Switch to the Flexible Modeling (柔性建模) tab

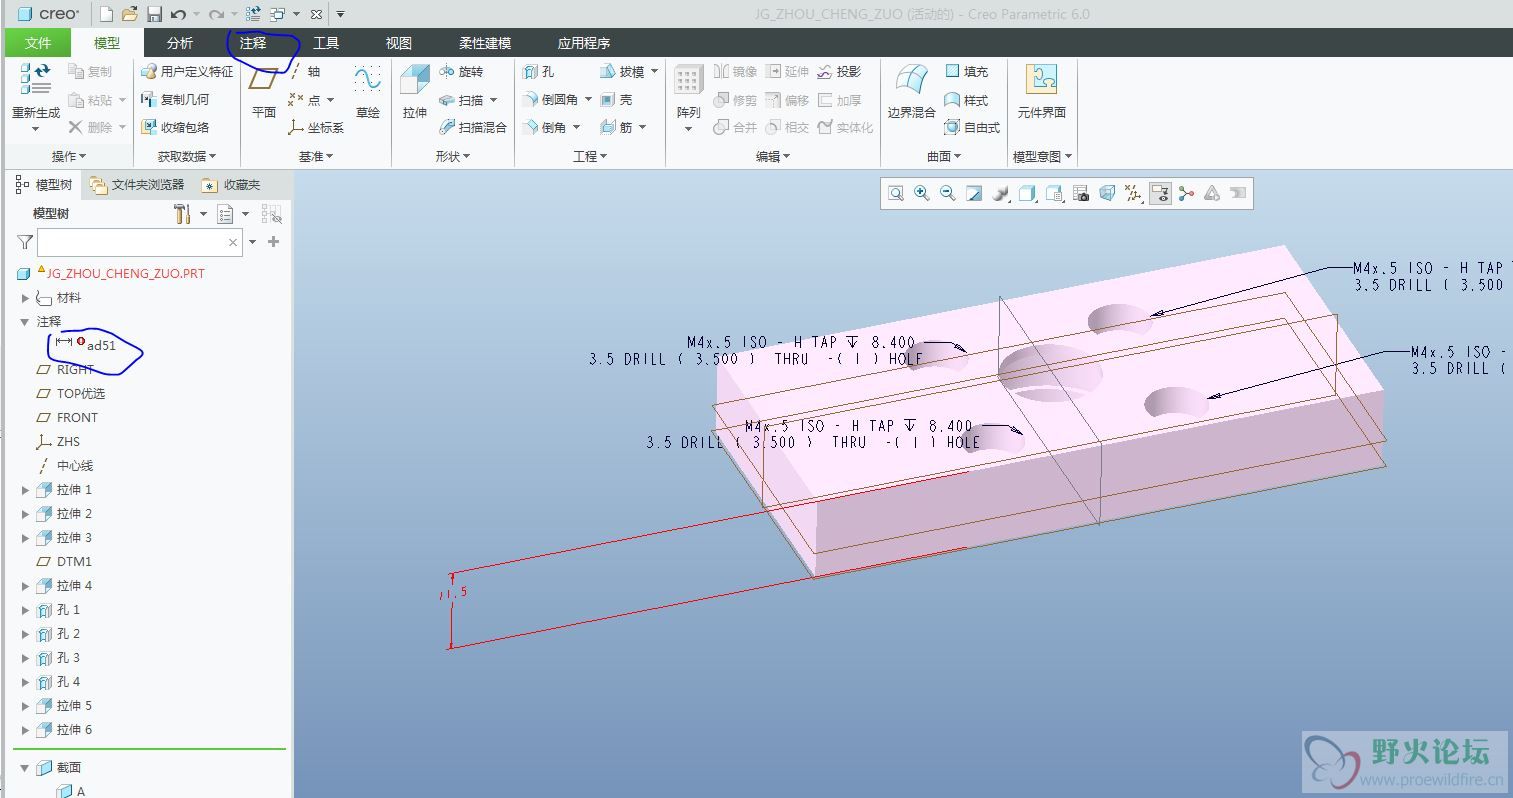[485, 43]
